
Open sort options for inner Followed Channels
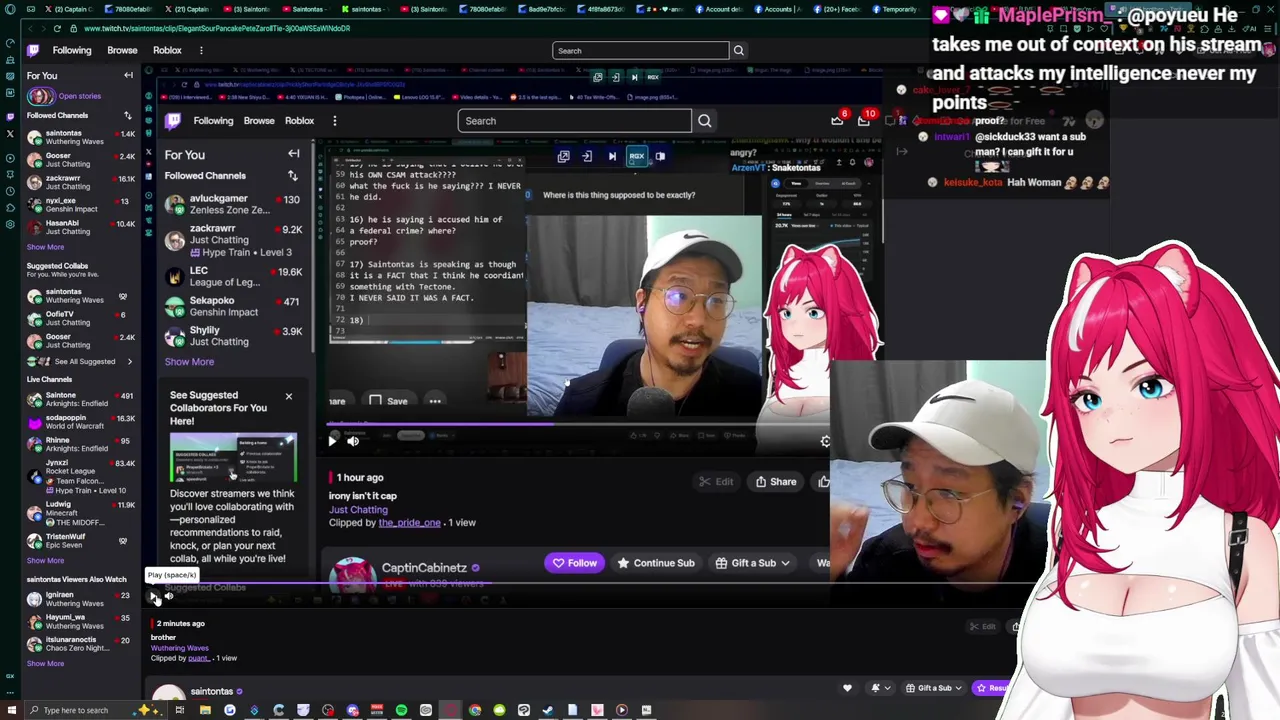point(293,176)
